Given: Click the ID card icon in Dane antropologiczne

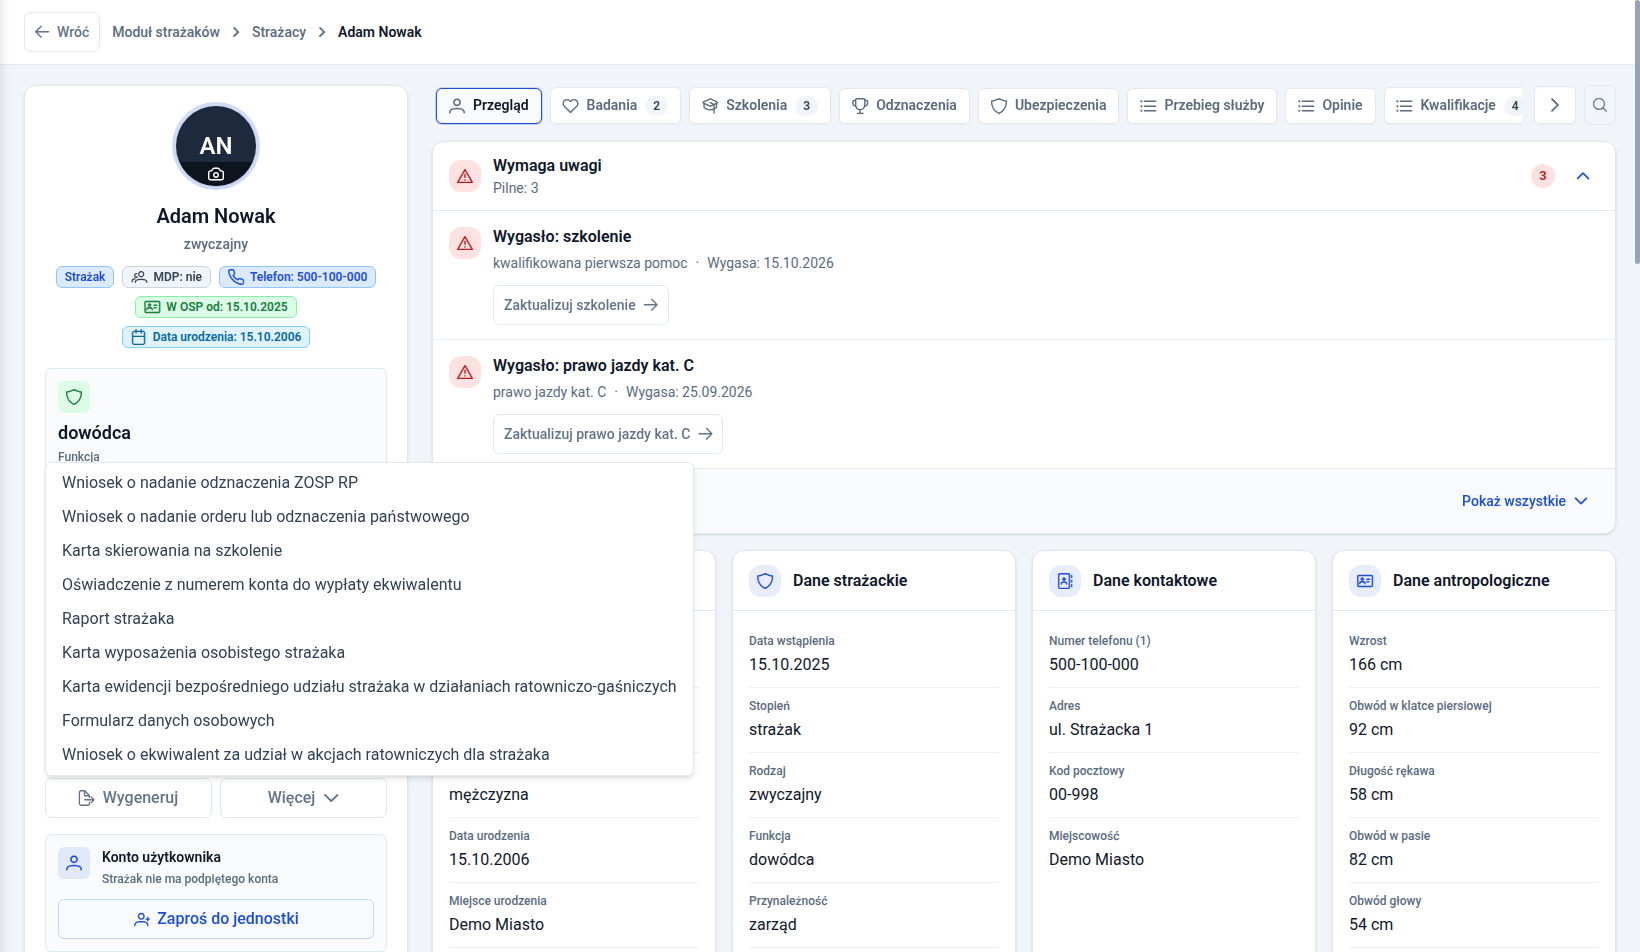Looking at the screenshot, I should click(x=1365, y=581).
